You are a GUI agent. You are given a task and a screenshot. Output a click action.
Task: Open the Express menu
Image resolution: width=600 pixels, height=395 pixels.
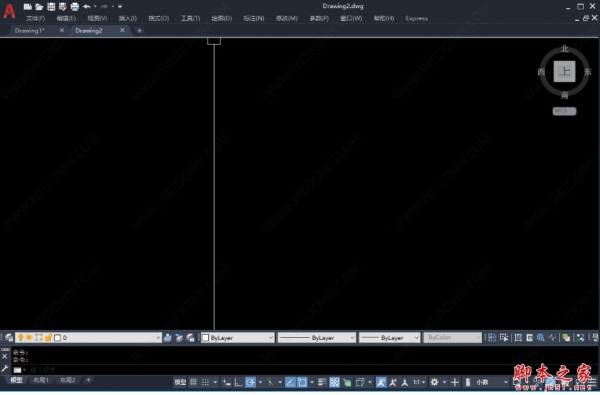417,18
